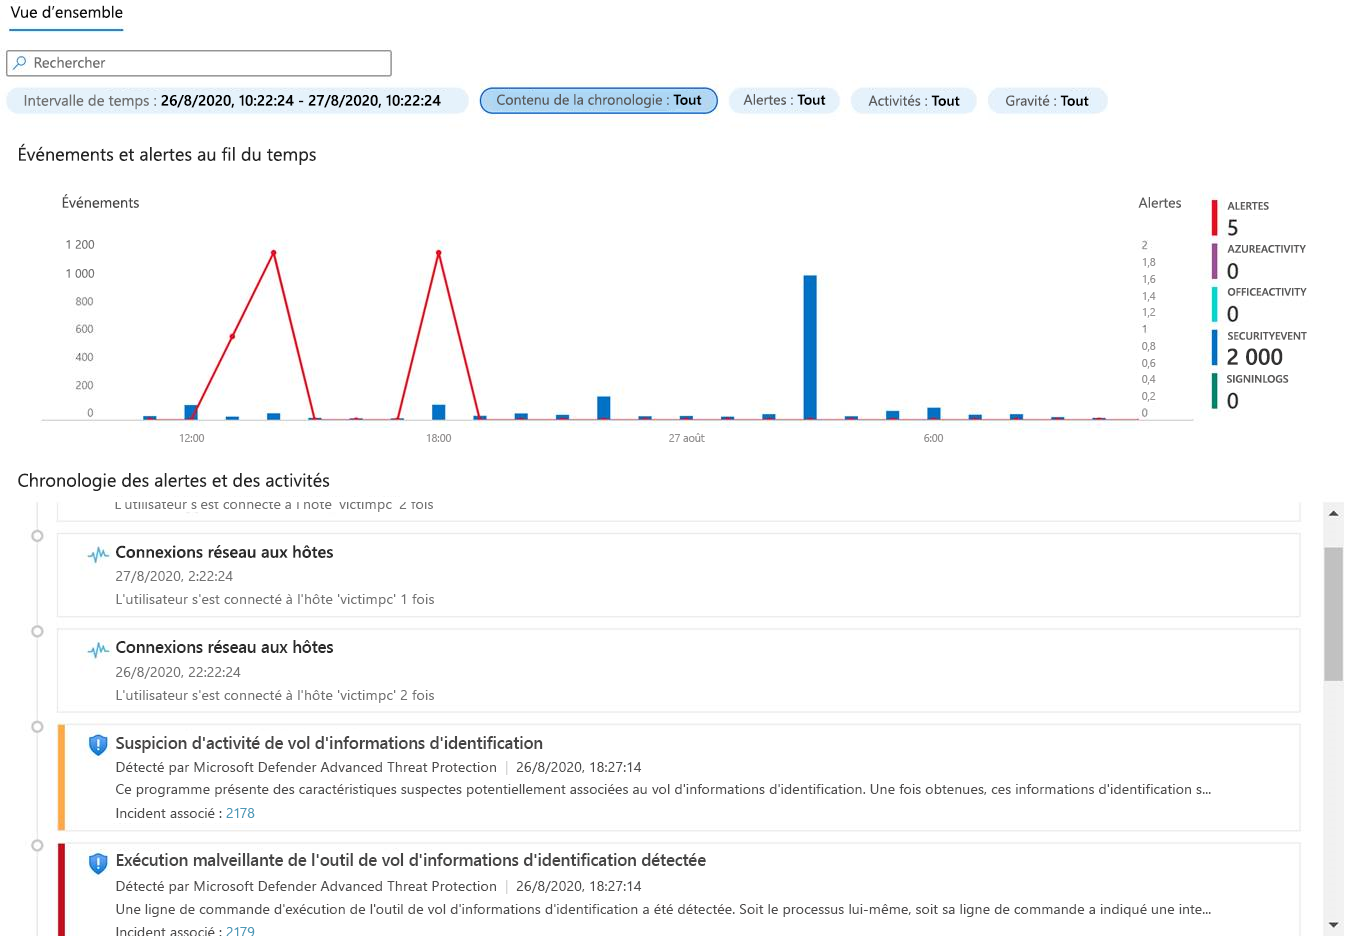Select Connexions réseau aux hôtes 26/8/2020 card title
Screen dimensions: 1352x936
click(x=224, y=648)
